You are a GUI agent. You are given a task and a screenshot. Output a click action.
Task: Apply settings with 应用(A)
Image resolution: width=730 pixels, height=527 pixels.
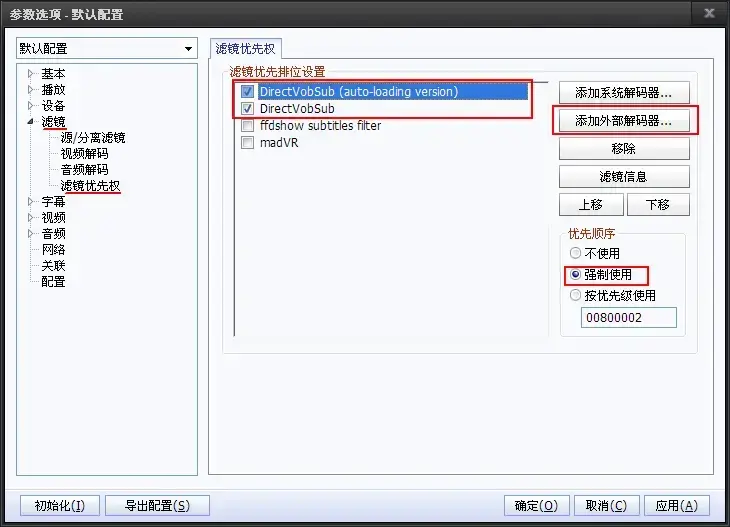pyautogui.click(x=676, y=506)
